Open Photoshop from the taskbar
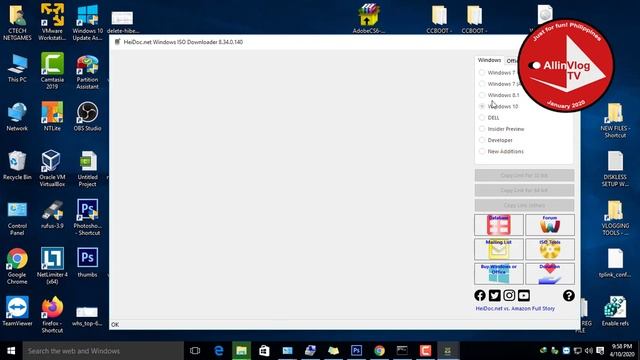The width and height of the screenshot is (640, 360). [356, 351]
